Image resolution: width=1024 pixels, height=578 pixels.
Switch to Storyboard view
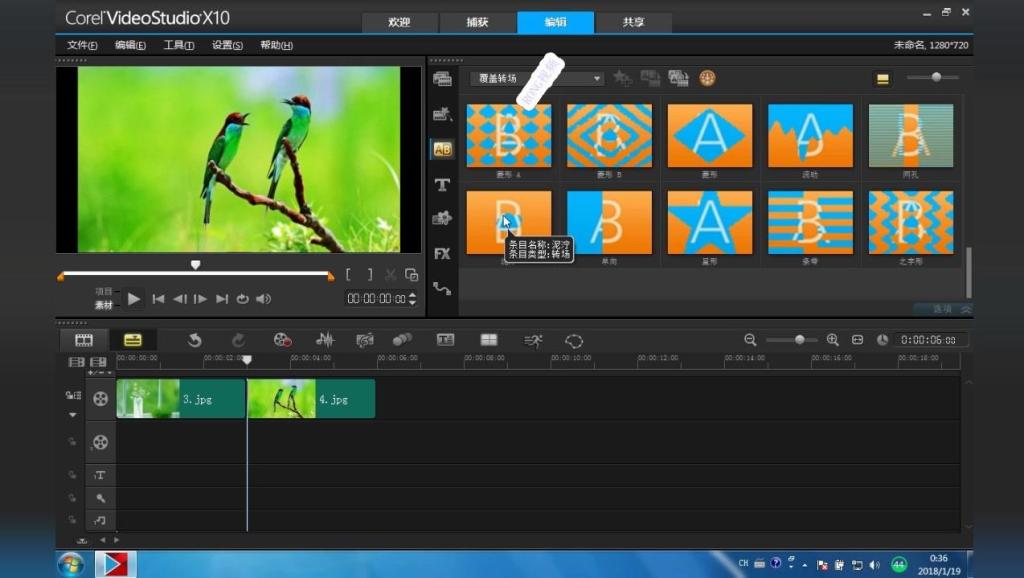[x=84, y=340]
